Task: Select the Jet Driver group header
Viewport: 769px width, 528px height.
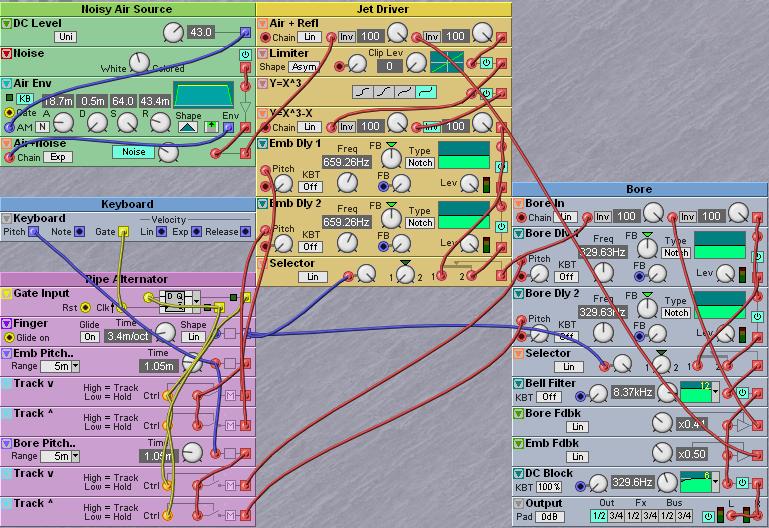Action: click(384, 8)
